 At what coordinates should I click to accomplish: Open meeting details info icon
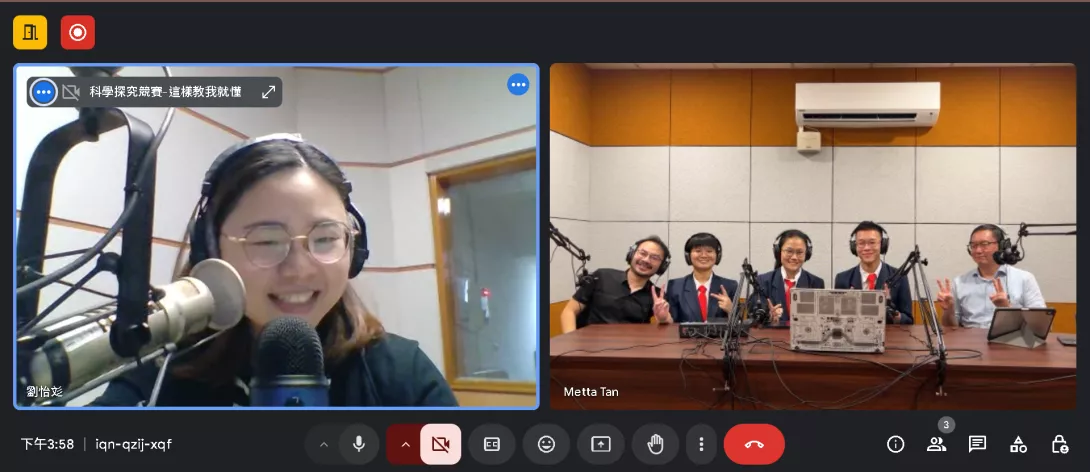pyautogui.click(x=895, y=444)
